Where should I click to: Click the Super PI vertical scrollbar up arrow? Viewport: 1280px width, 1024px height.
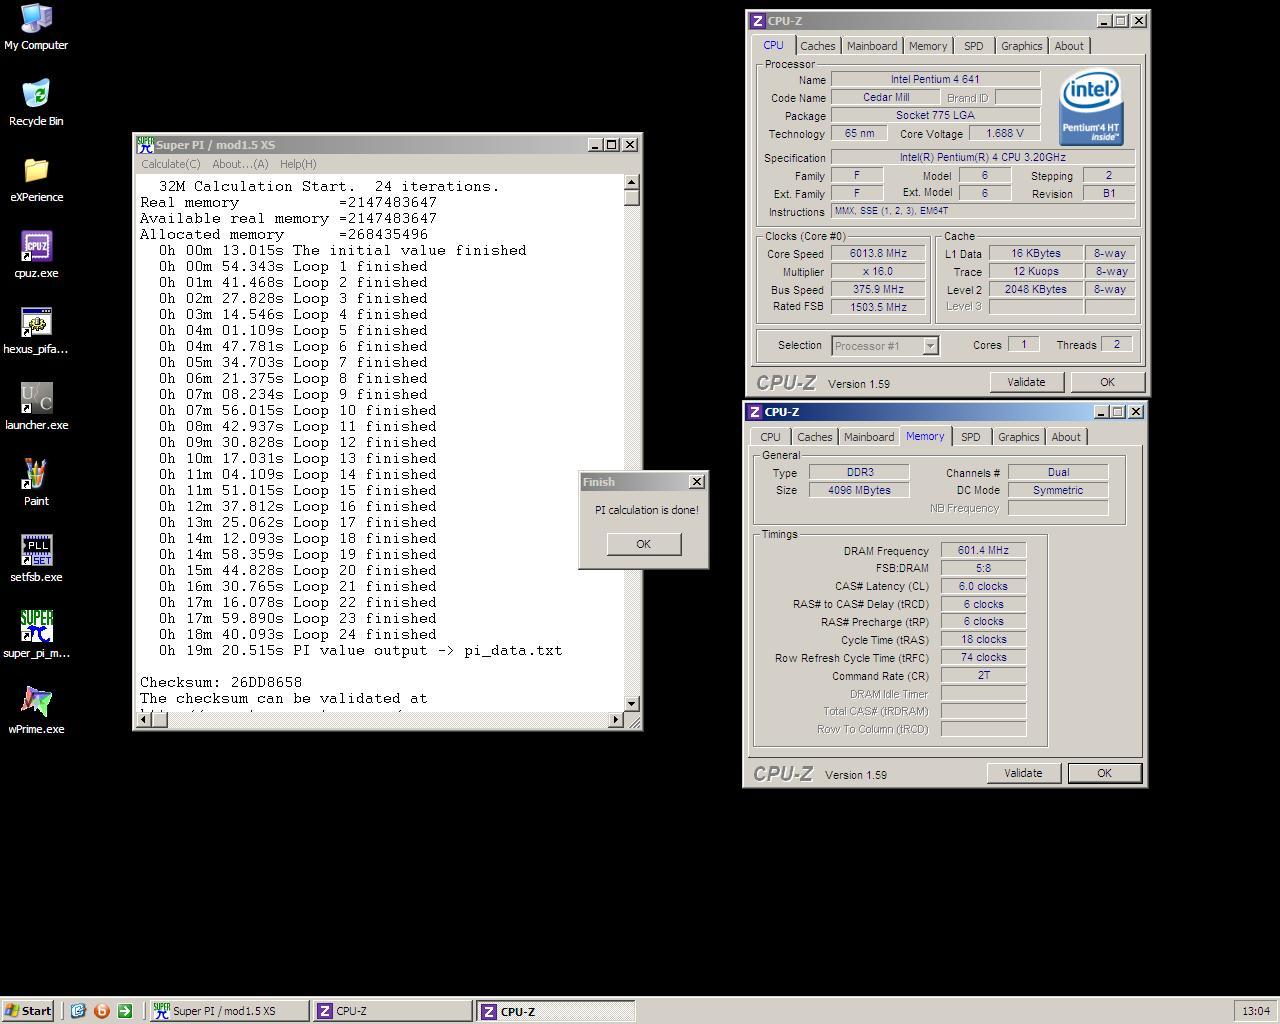pos(631,182)
